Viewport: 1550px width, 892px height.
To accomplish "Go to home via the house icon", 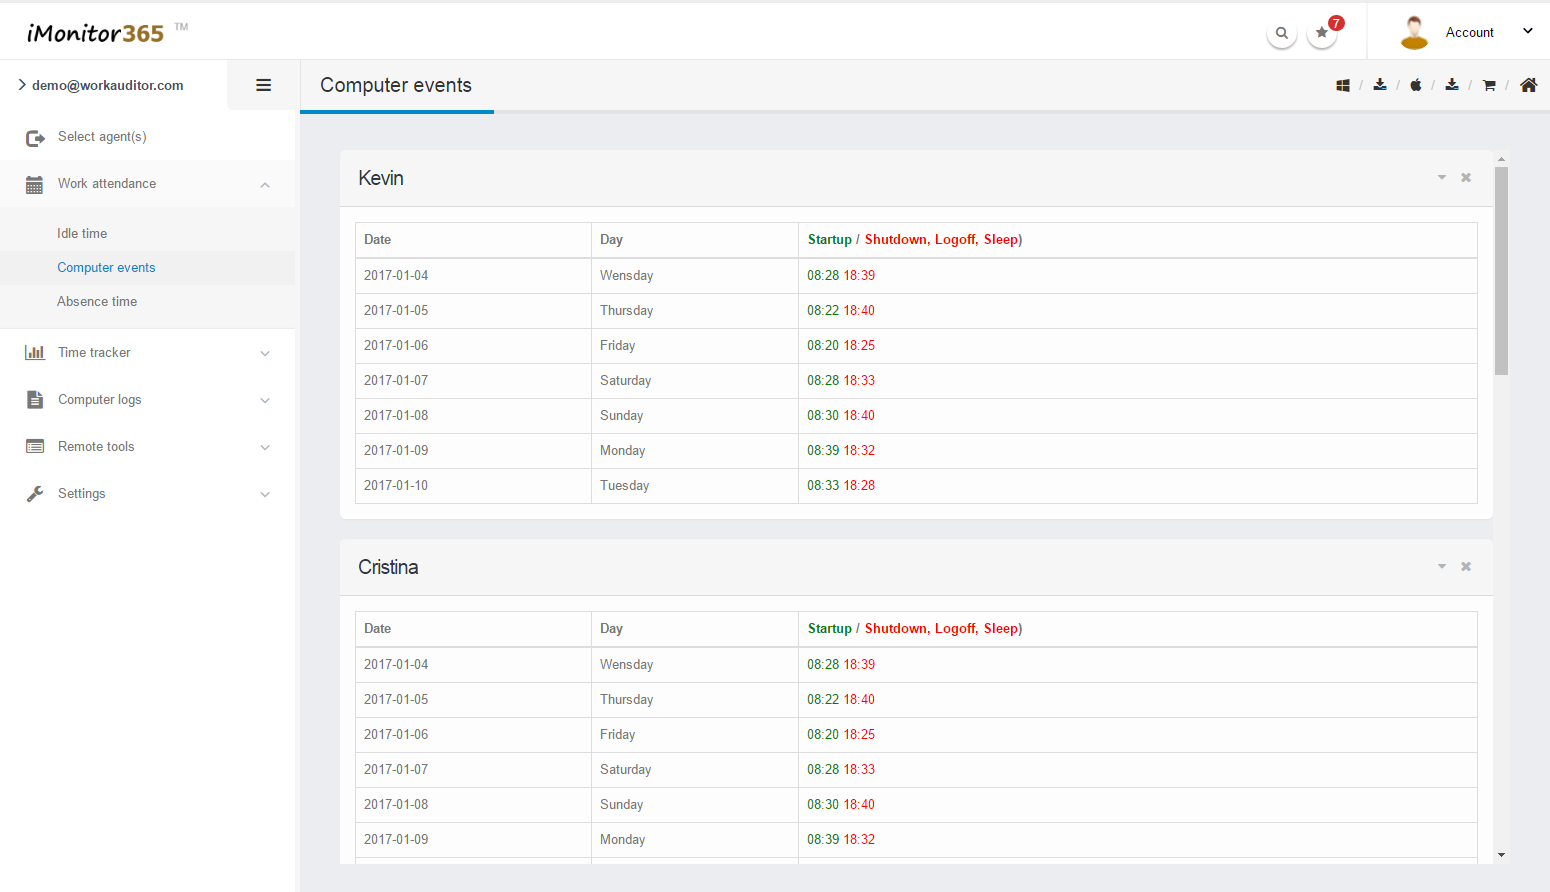I will 1528,85.
